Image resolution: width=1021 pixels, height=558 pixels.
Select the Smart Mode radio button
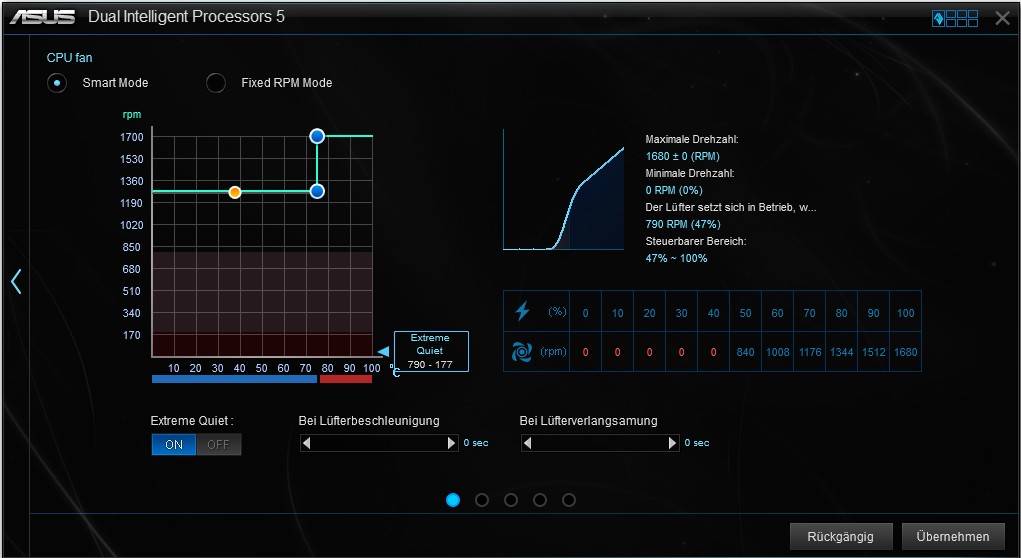pyautogui.click(x=57, y=83)
